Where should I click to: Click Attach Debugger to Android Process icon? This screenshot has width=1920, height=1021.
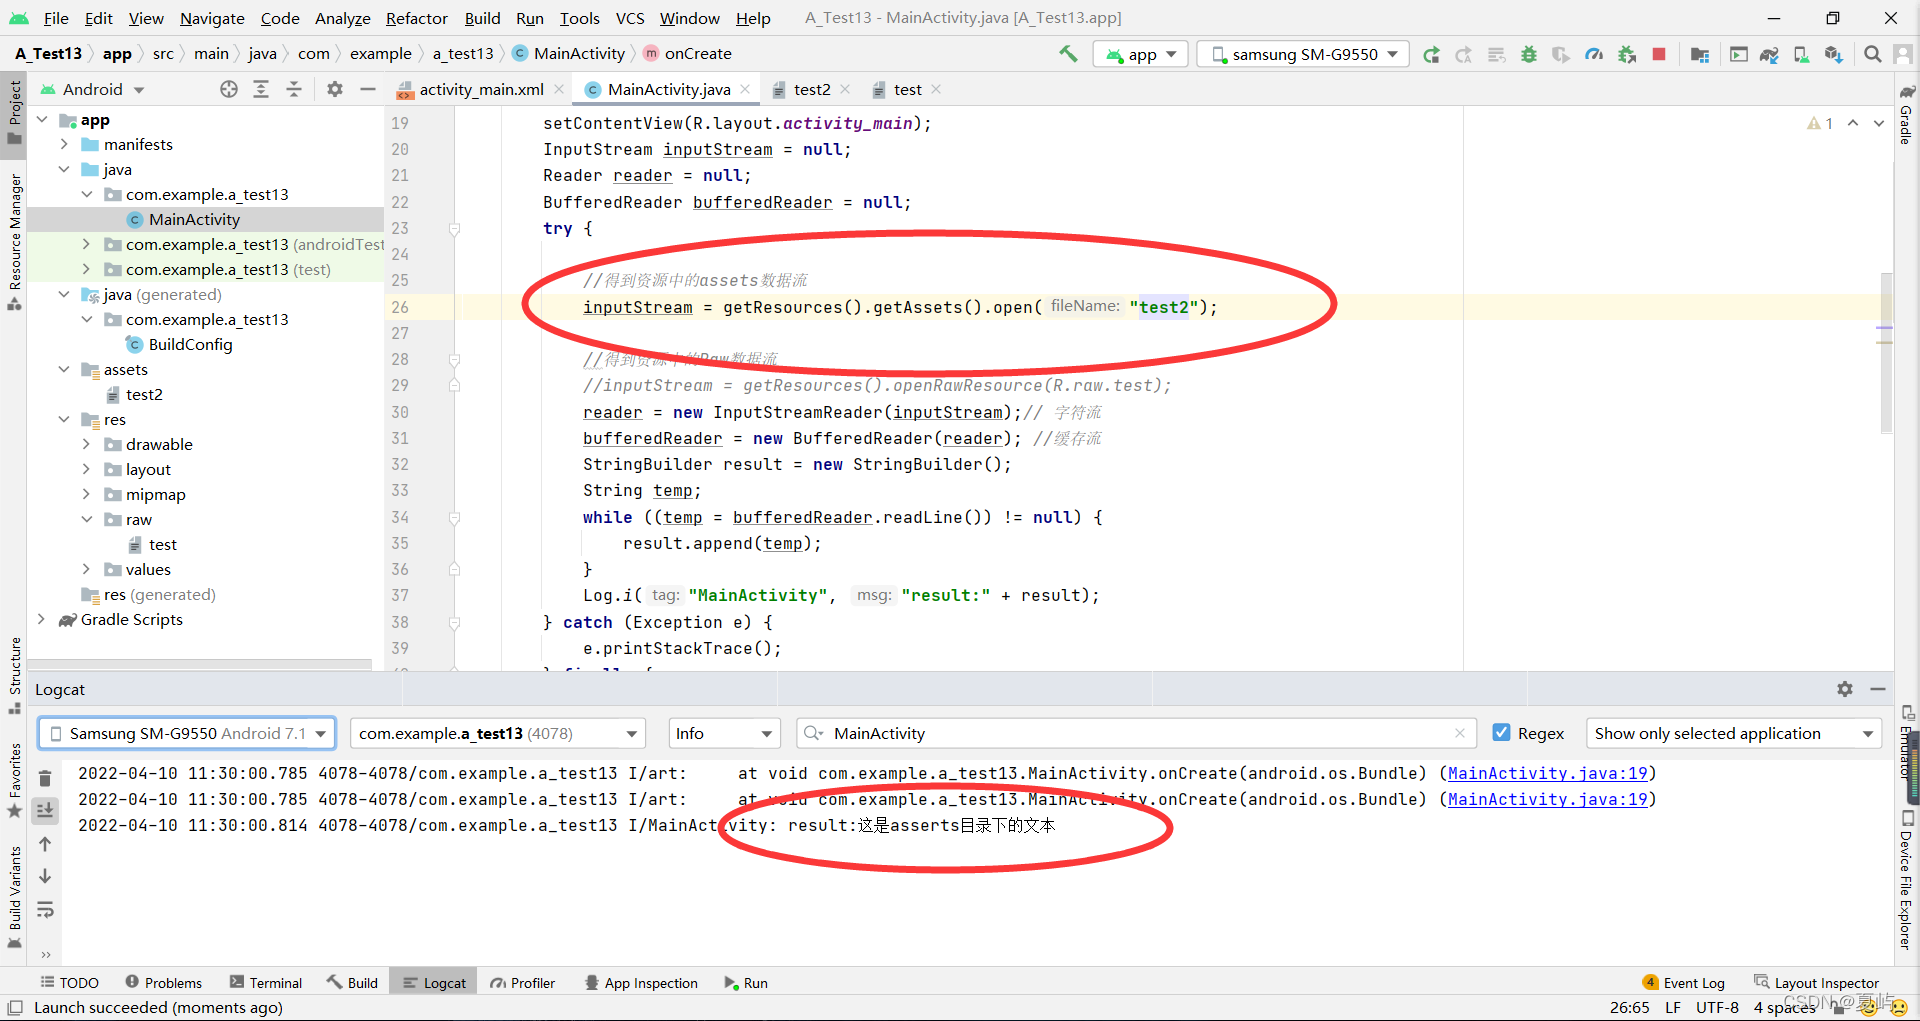pos(1627,54)
